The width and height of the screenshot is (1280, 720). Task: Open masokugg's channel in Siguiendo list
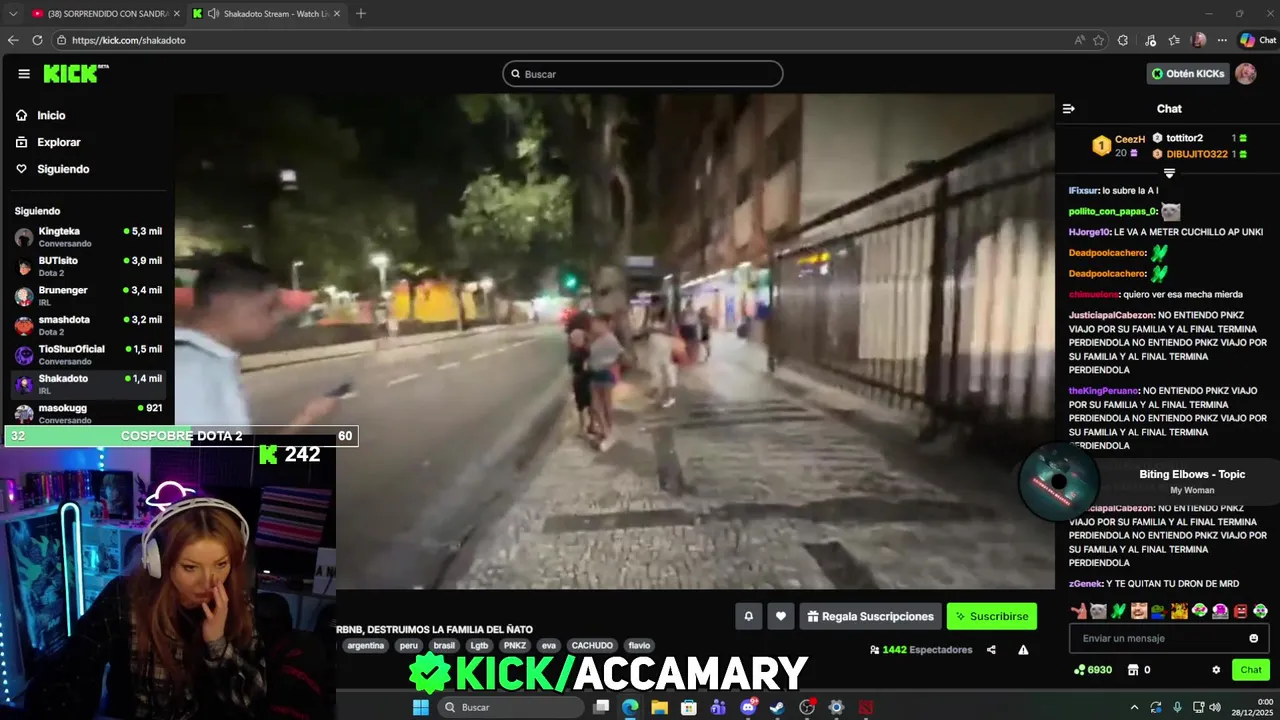tap(88, 413)
